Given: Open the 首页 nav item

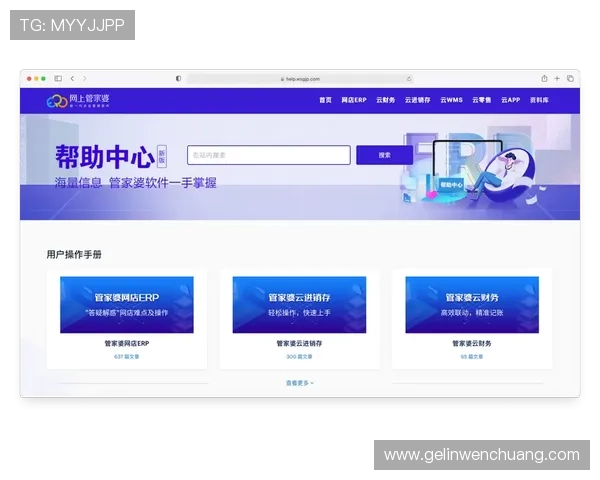Looking at the screenshot, I should click(325, 100).
